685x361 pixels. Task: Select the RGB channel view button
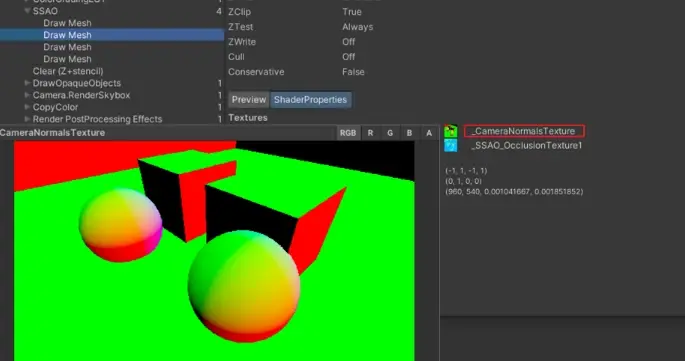point(348,133)
